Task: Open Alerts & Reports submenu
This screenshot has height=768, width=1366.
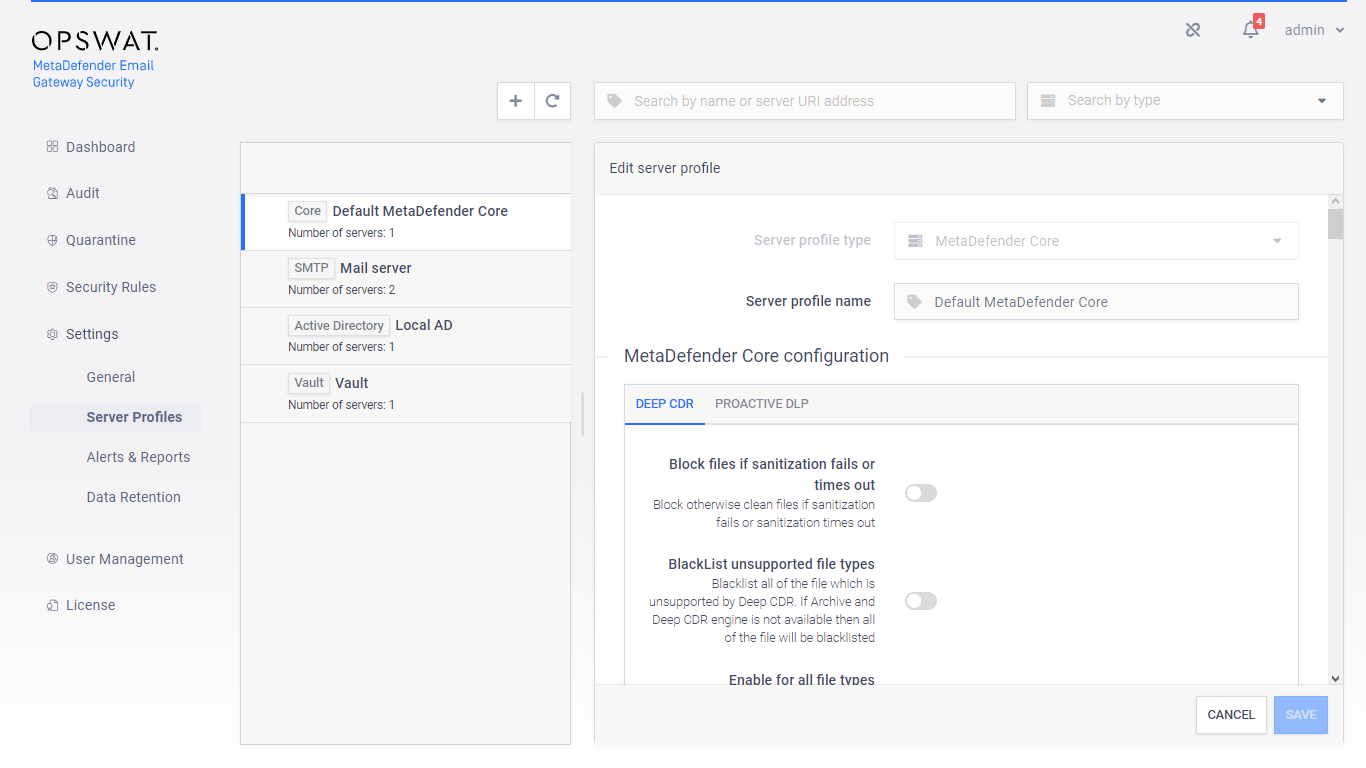Action: 138,457
